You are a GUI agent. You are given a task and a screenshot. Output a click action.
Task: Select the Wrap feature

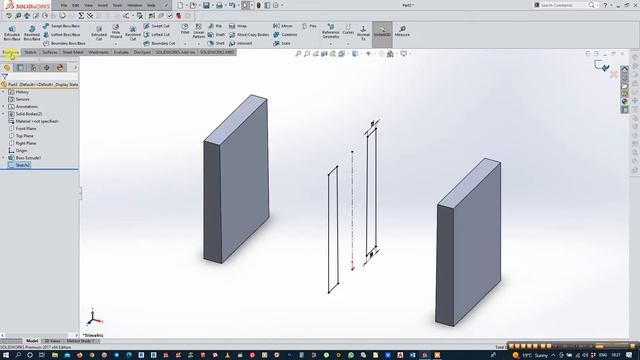coord(238,26)
